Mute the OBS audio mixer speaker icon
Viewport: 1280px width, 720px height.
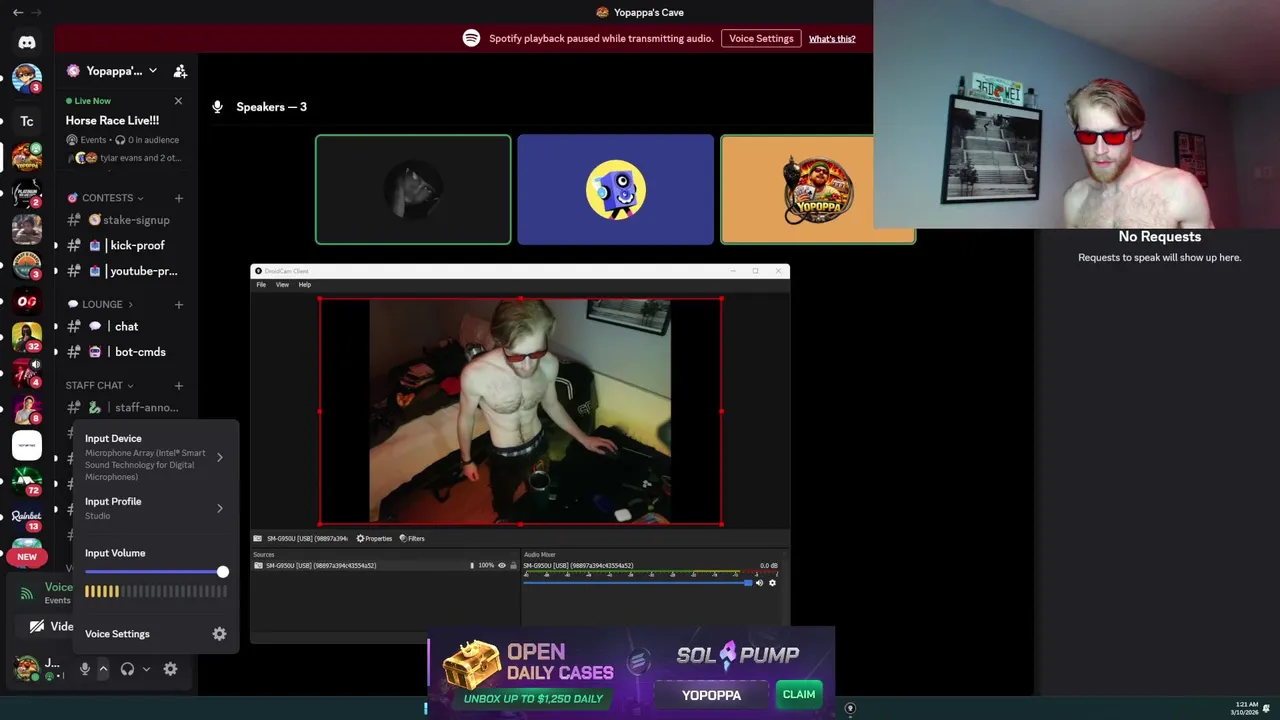[x=759, y=582]
